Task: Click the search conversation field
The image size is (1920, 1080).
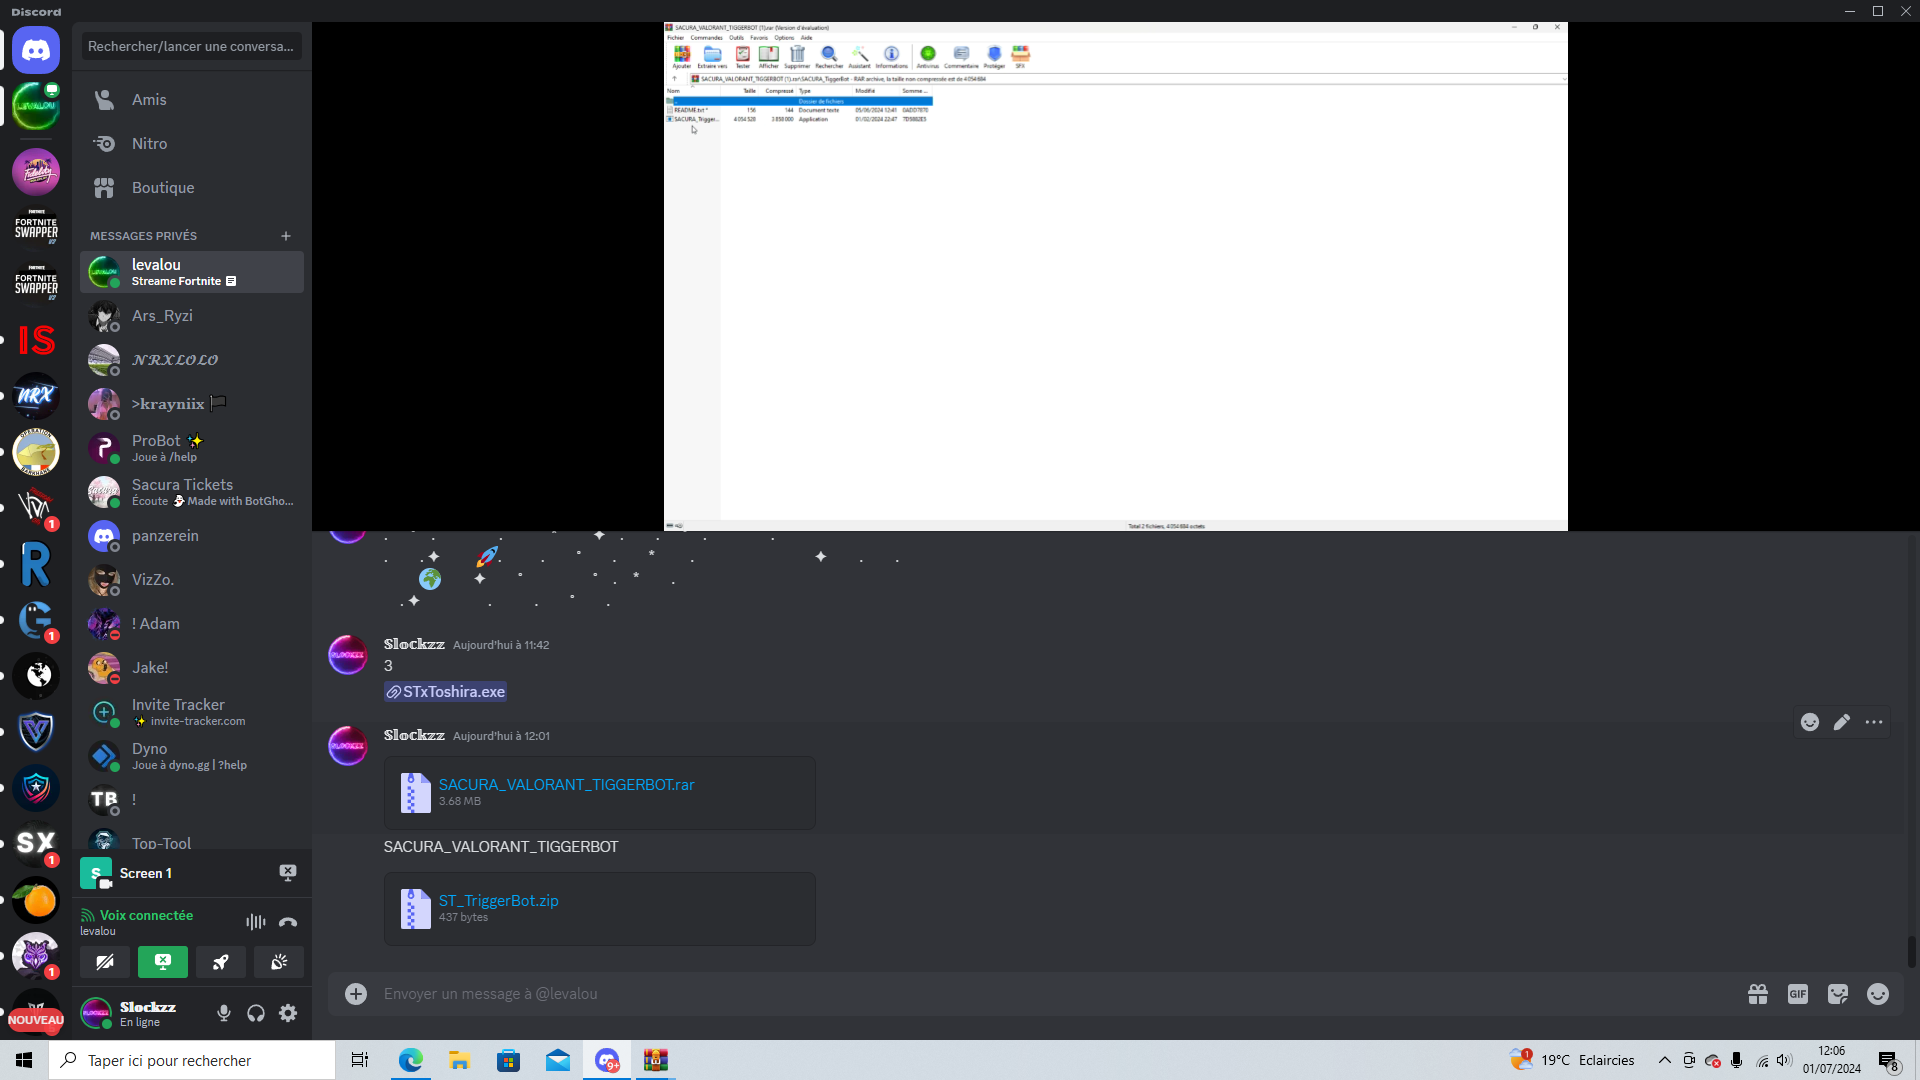Action: click(192, 46)
